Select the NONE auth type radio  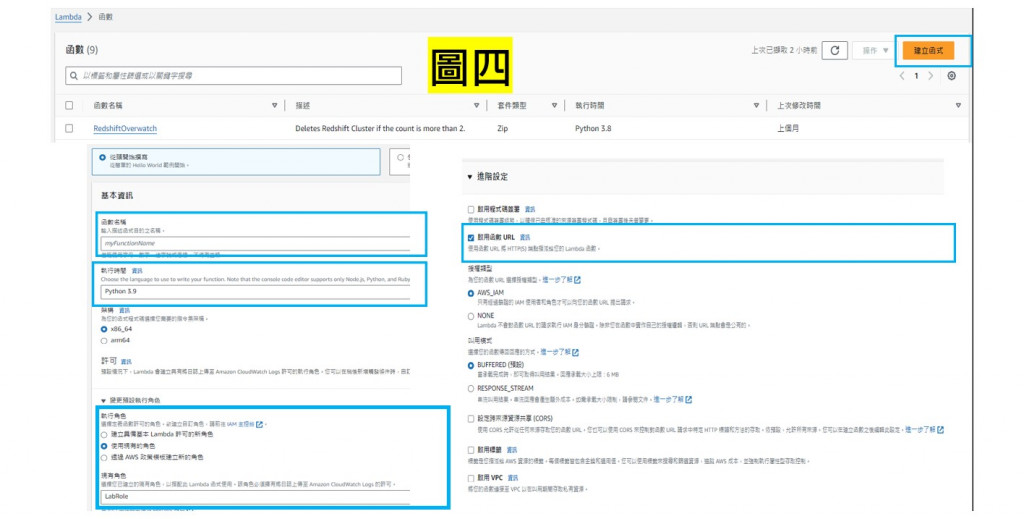[x=471, y=316]
